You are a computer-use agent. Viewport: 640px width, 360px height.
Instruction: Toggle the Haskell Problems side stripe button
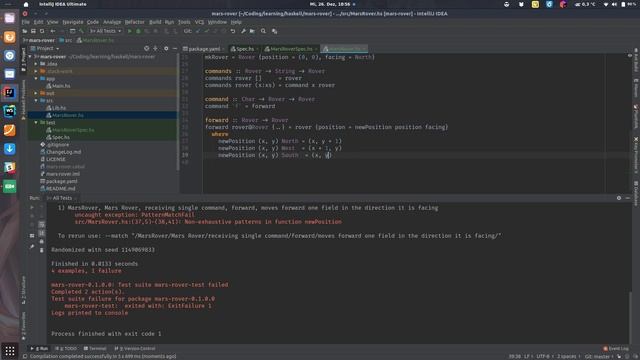(24, 99)
